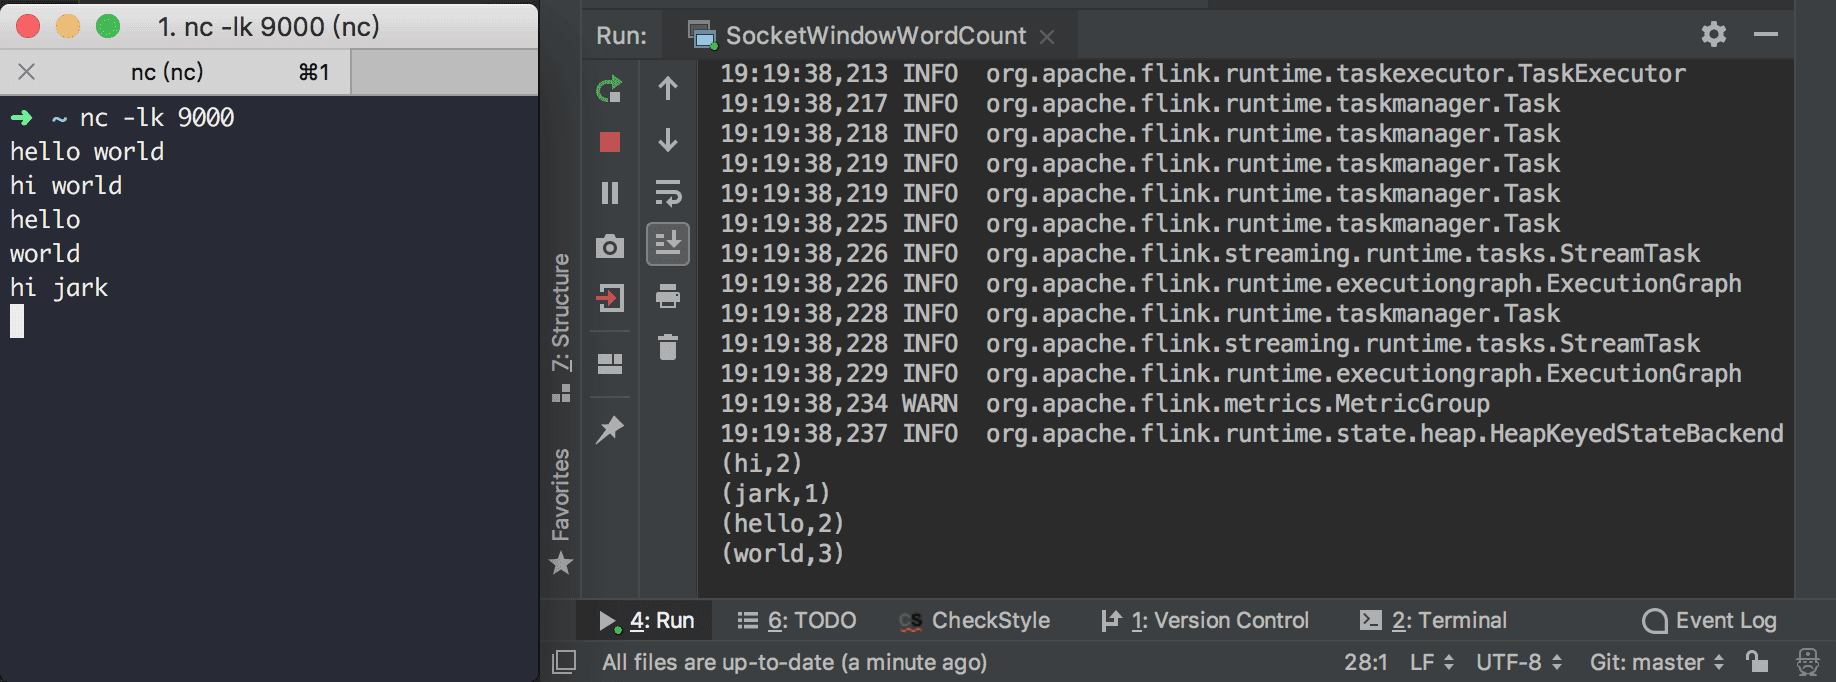The image size is (1836, 682).
Task: Click the 'hello world' line in terminal
Action: [x=87, y=152]
